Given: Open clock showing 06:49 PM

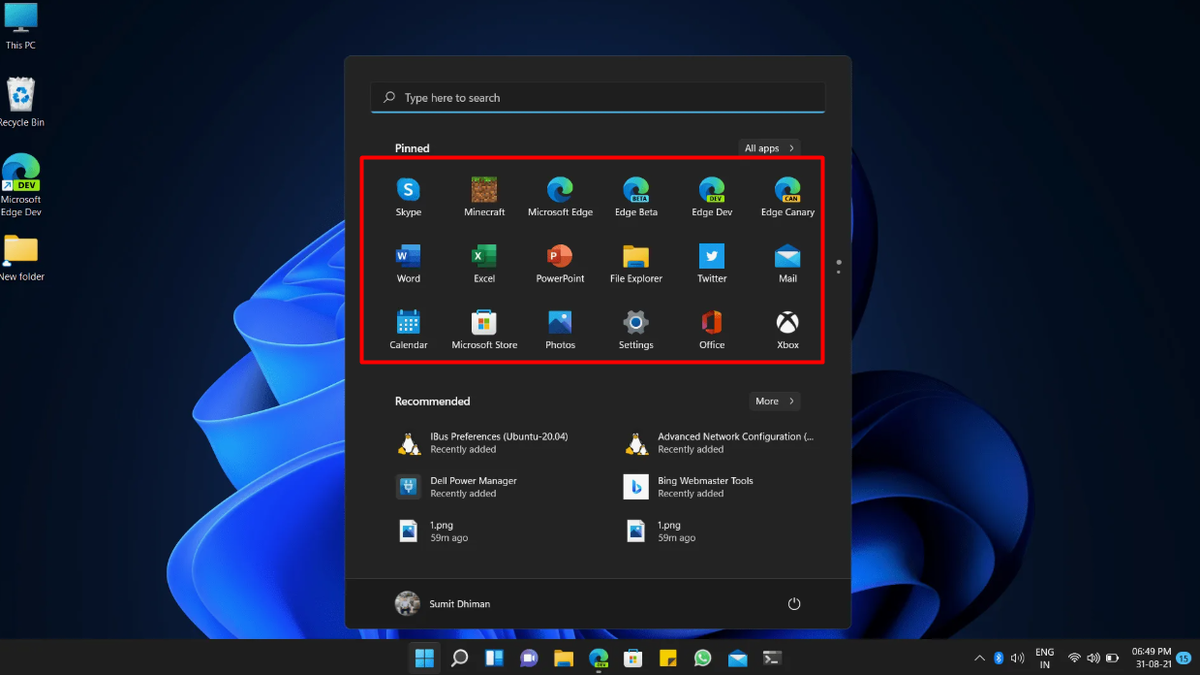Looking at the screenshot, I should click(x=1151, y=658).
